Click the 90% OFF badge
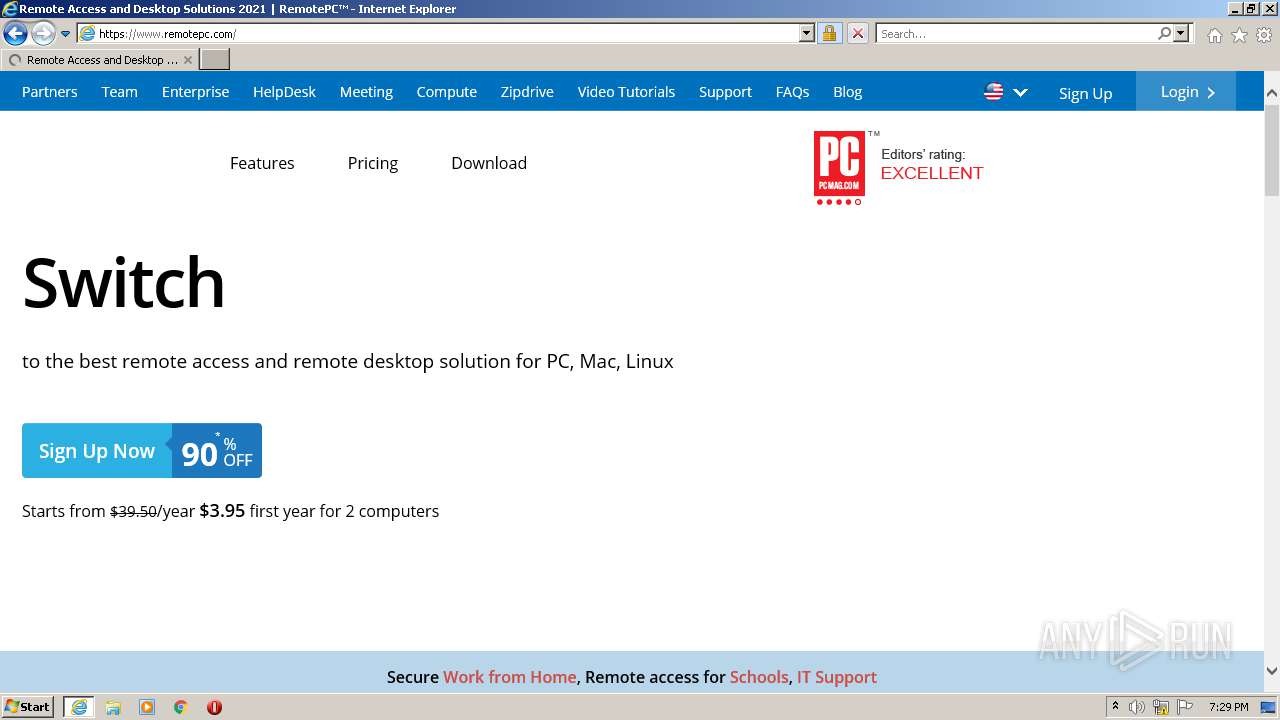Image resolution: width=1280 pixels, height=720 pixels. pyautogui.click(x=217, y=451)
